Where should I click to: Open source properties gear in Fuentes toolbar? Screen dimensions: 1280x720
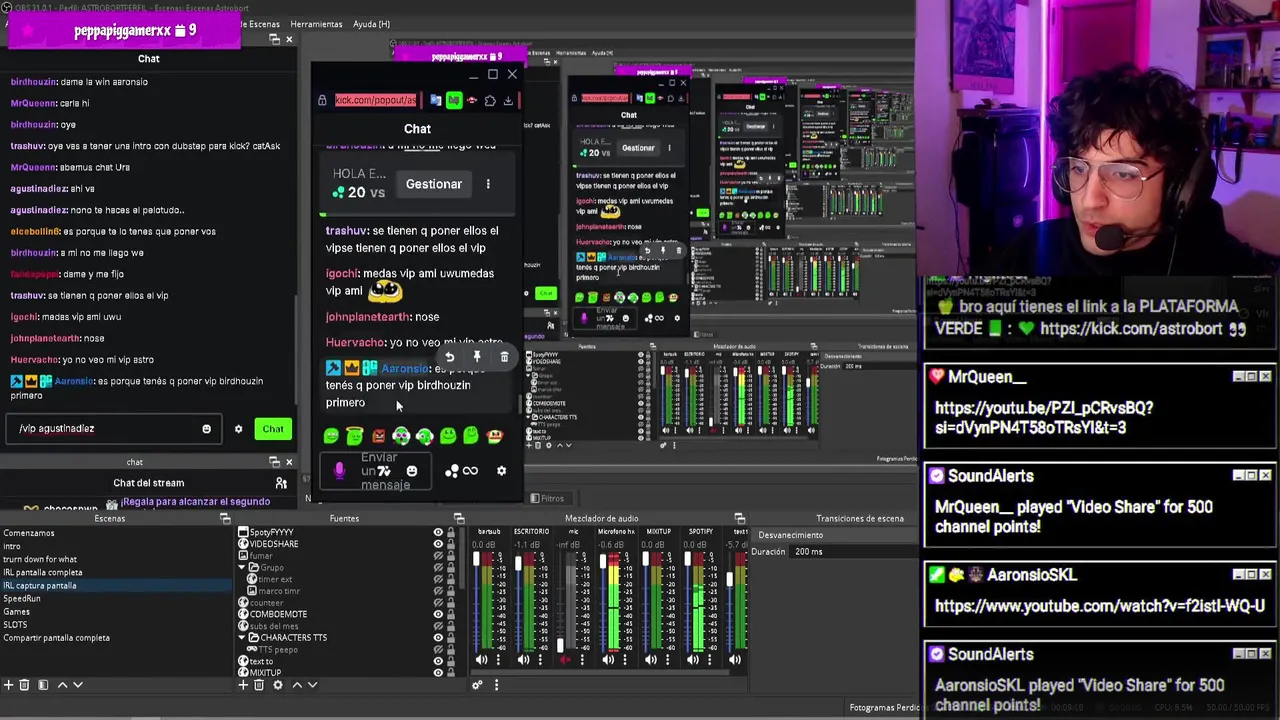coord(278,685)
